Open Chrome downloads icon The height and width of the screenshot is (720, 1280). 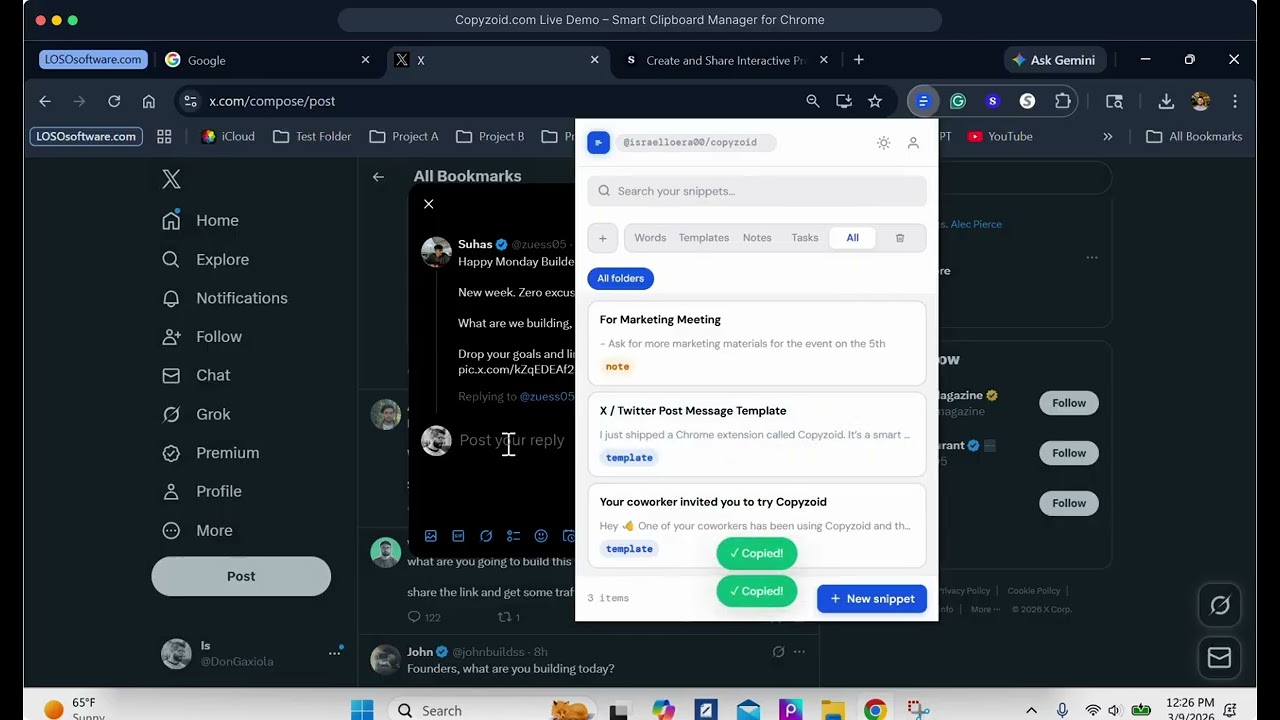click(x=1166, y=101)
